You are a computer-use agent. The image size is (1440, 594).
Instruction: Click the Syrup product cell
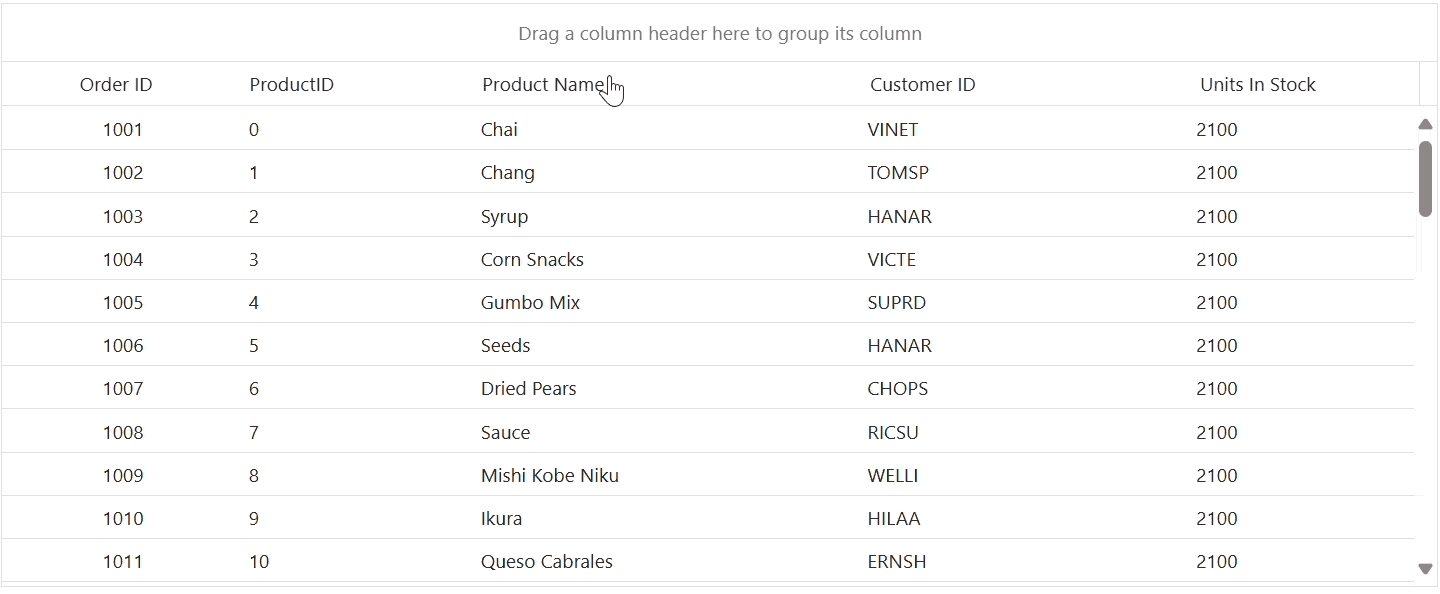(504, 217)
